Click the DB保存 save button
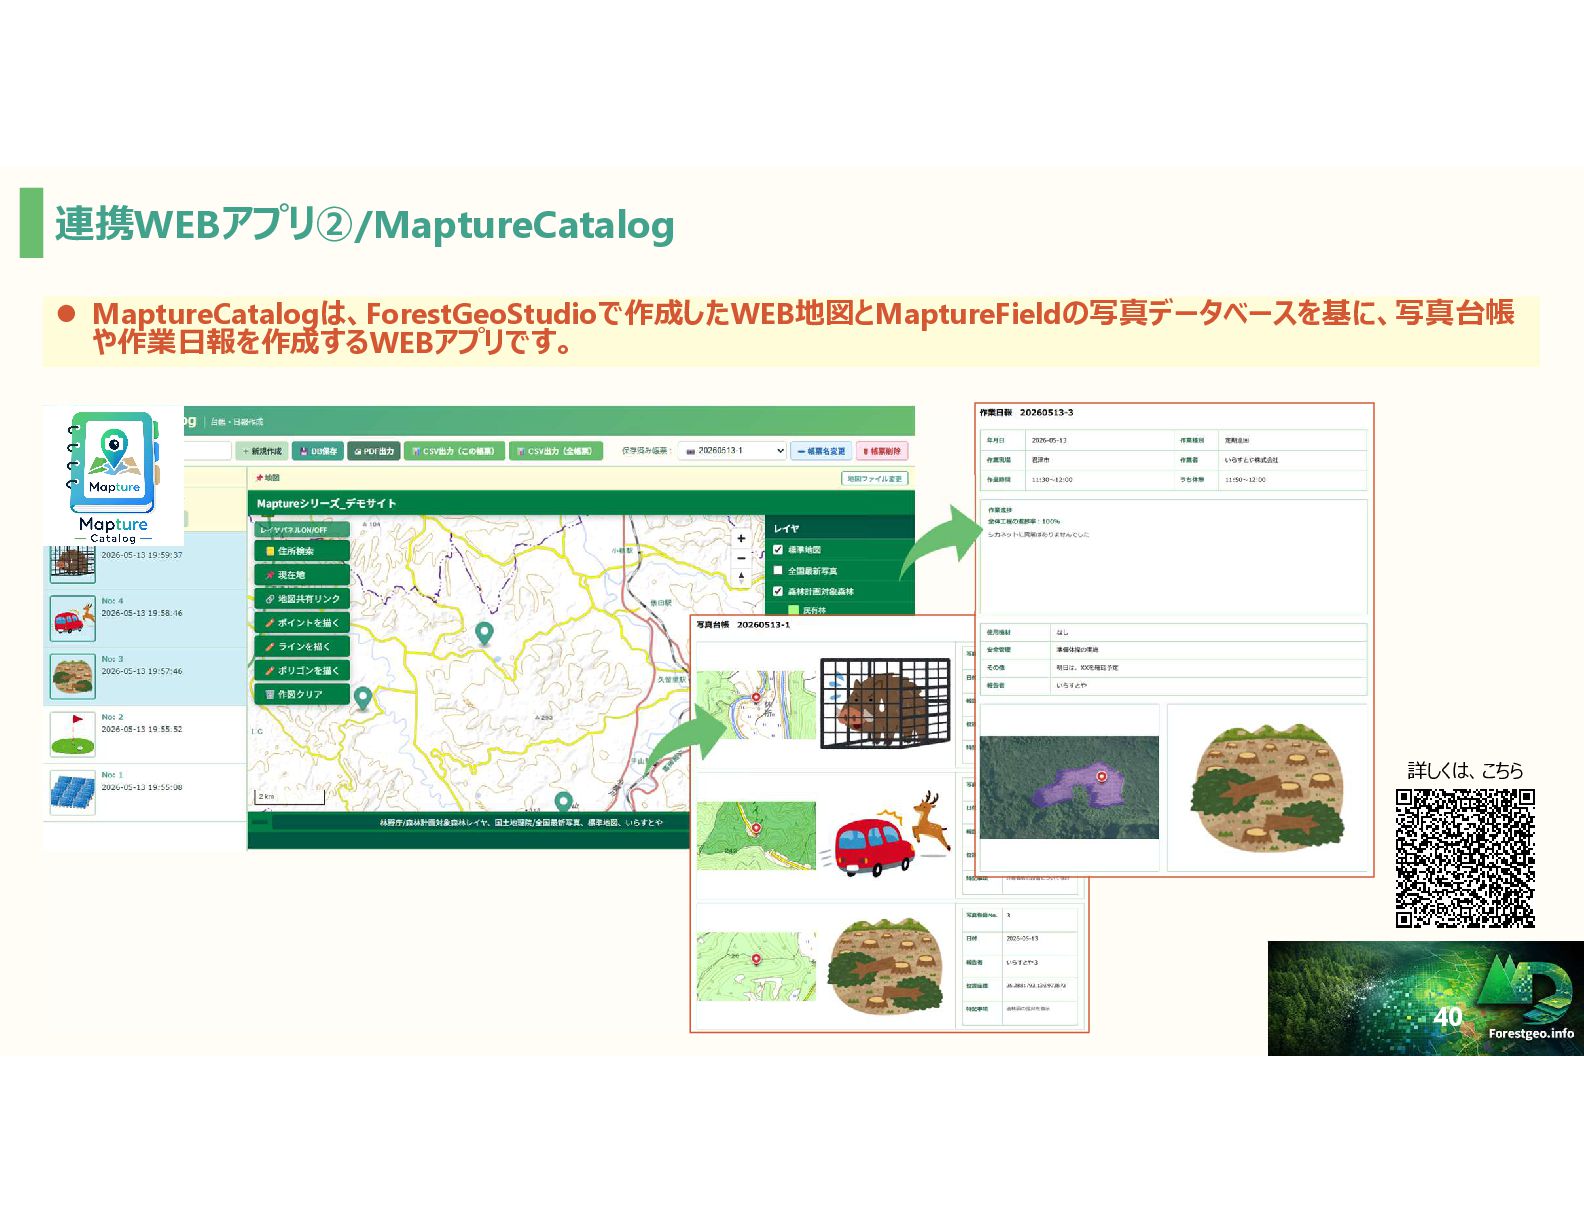 tap(318, 451)
